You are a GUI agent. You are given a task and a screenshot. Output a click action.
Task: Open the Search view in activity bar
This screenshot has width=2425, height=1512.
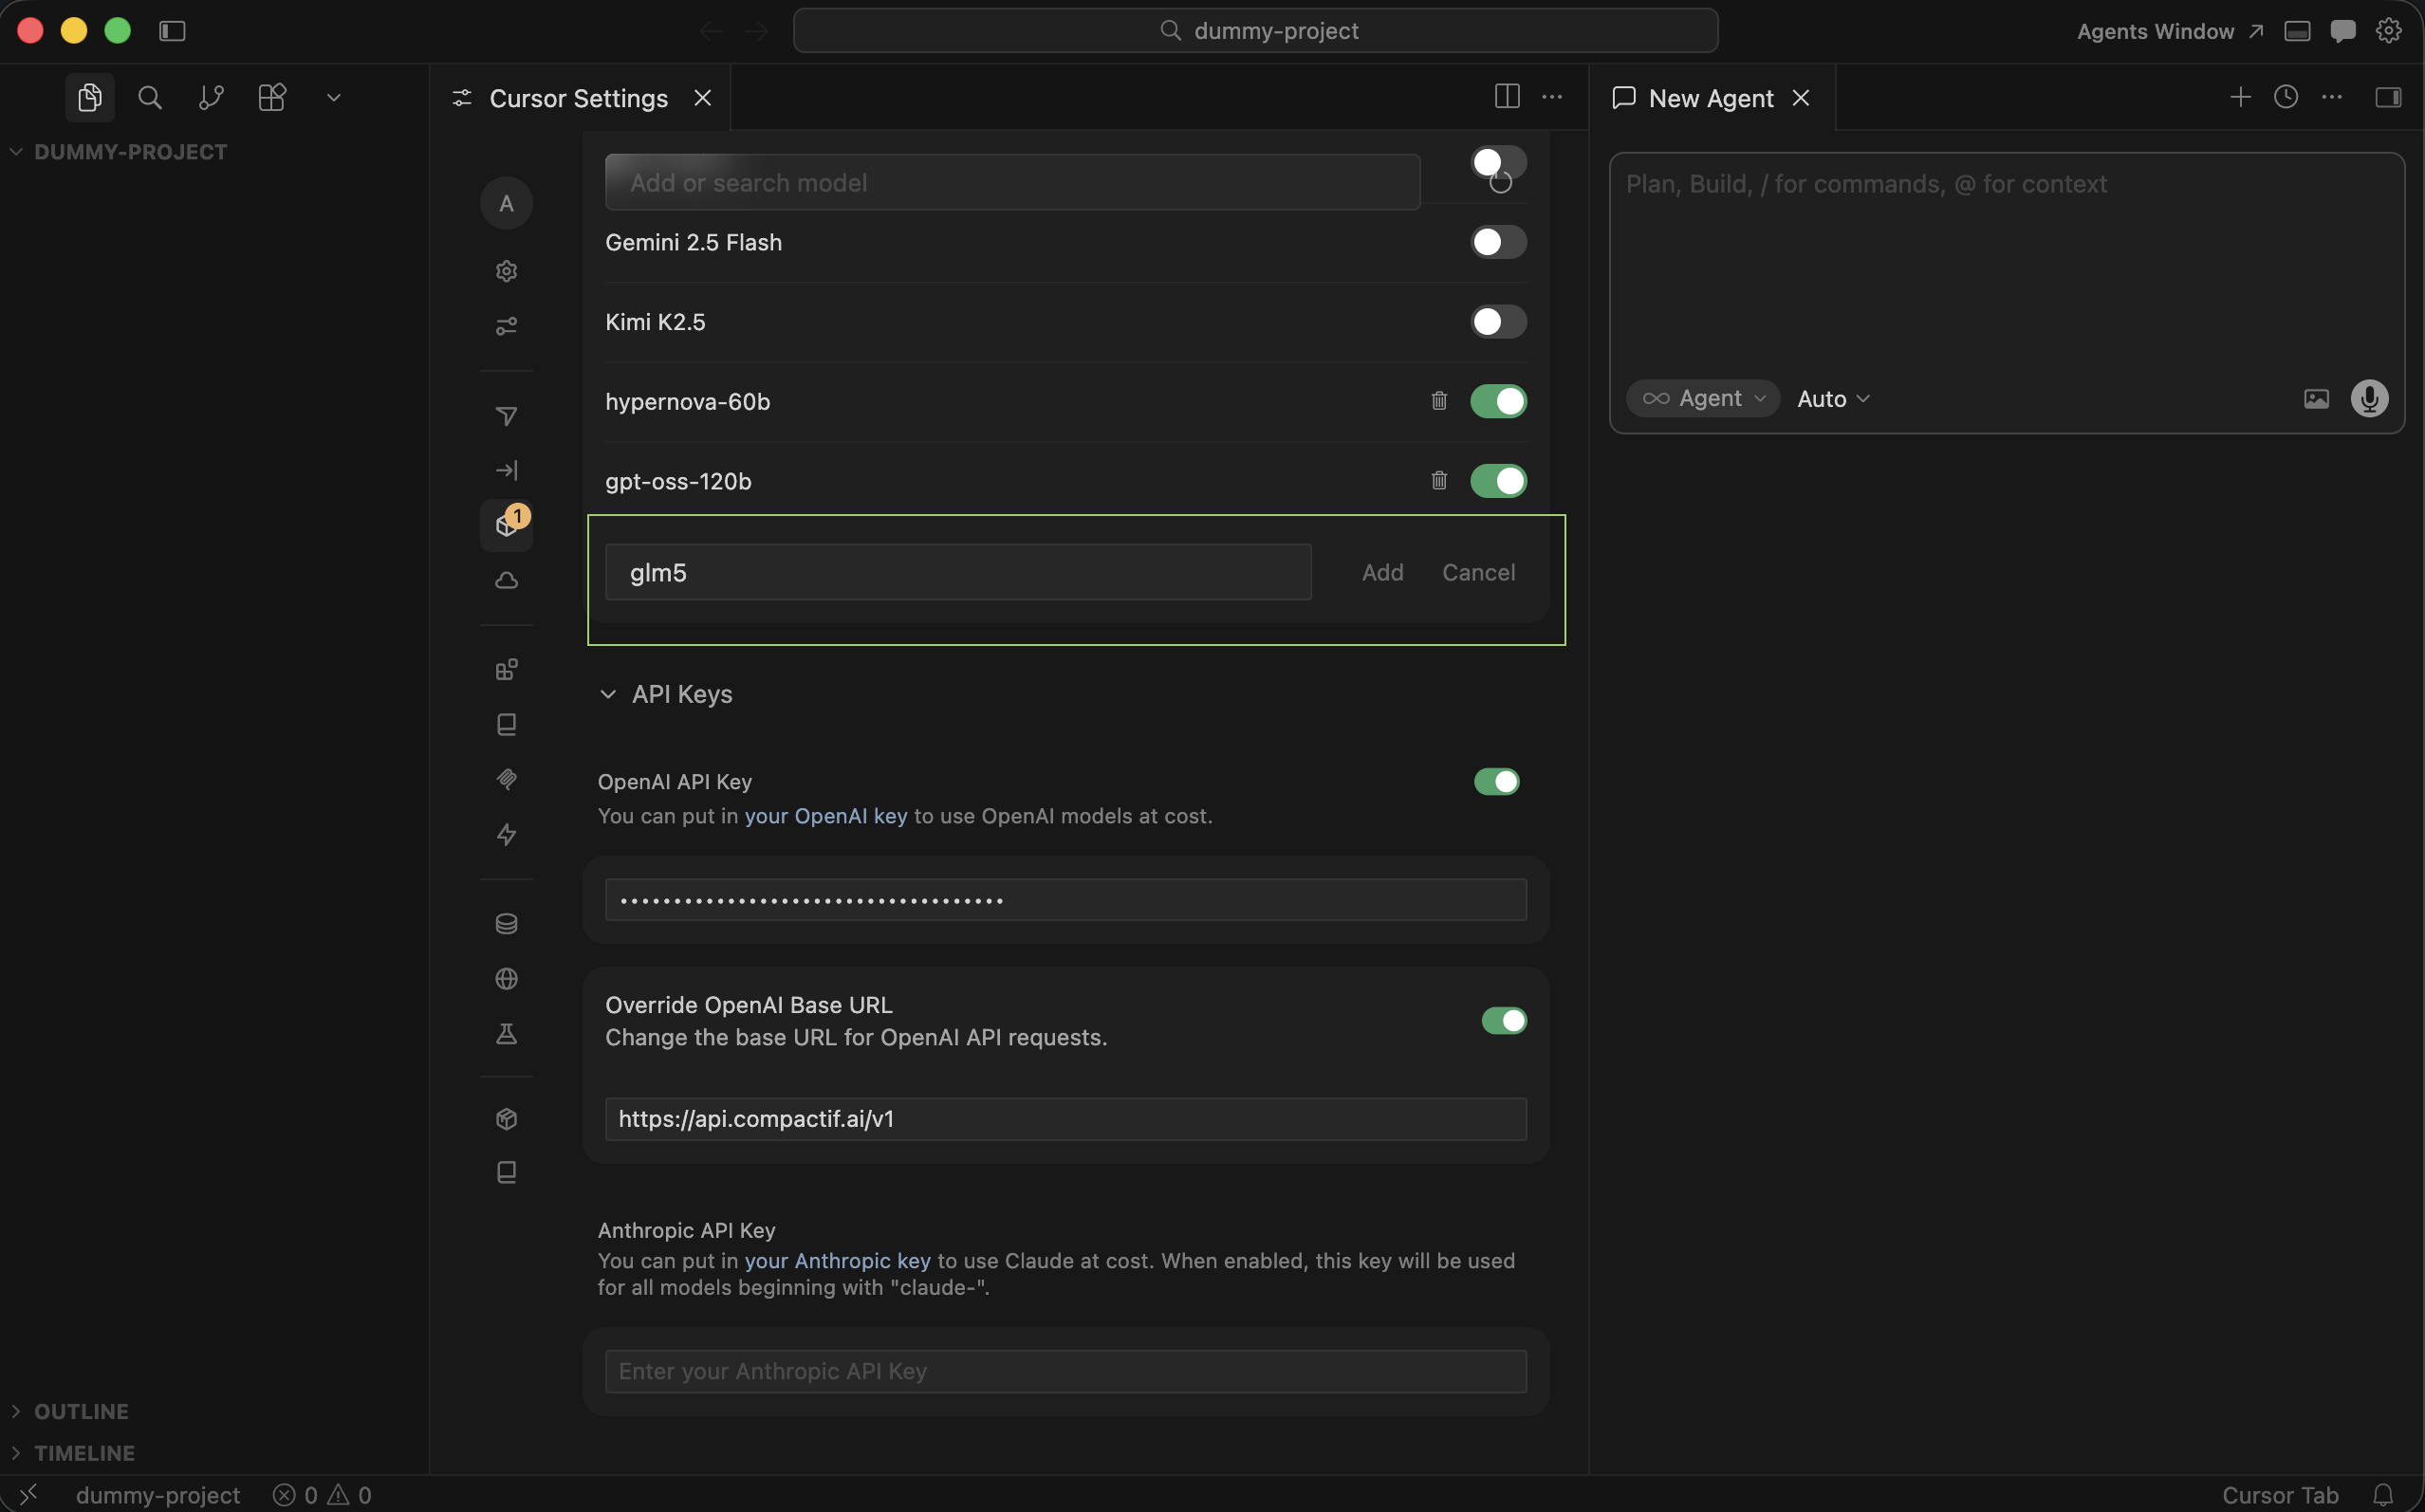pyautogui.click(x=150, y=97)
